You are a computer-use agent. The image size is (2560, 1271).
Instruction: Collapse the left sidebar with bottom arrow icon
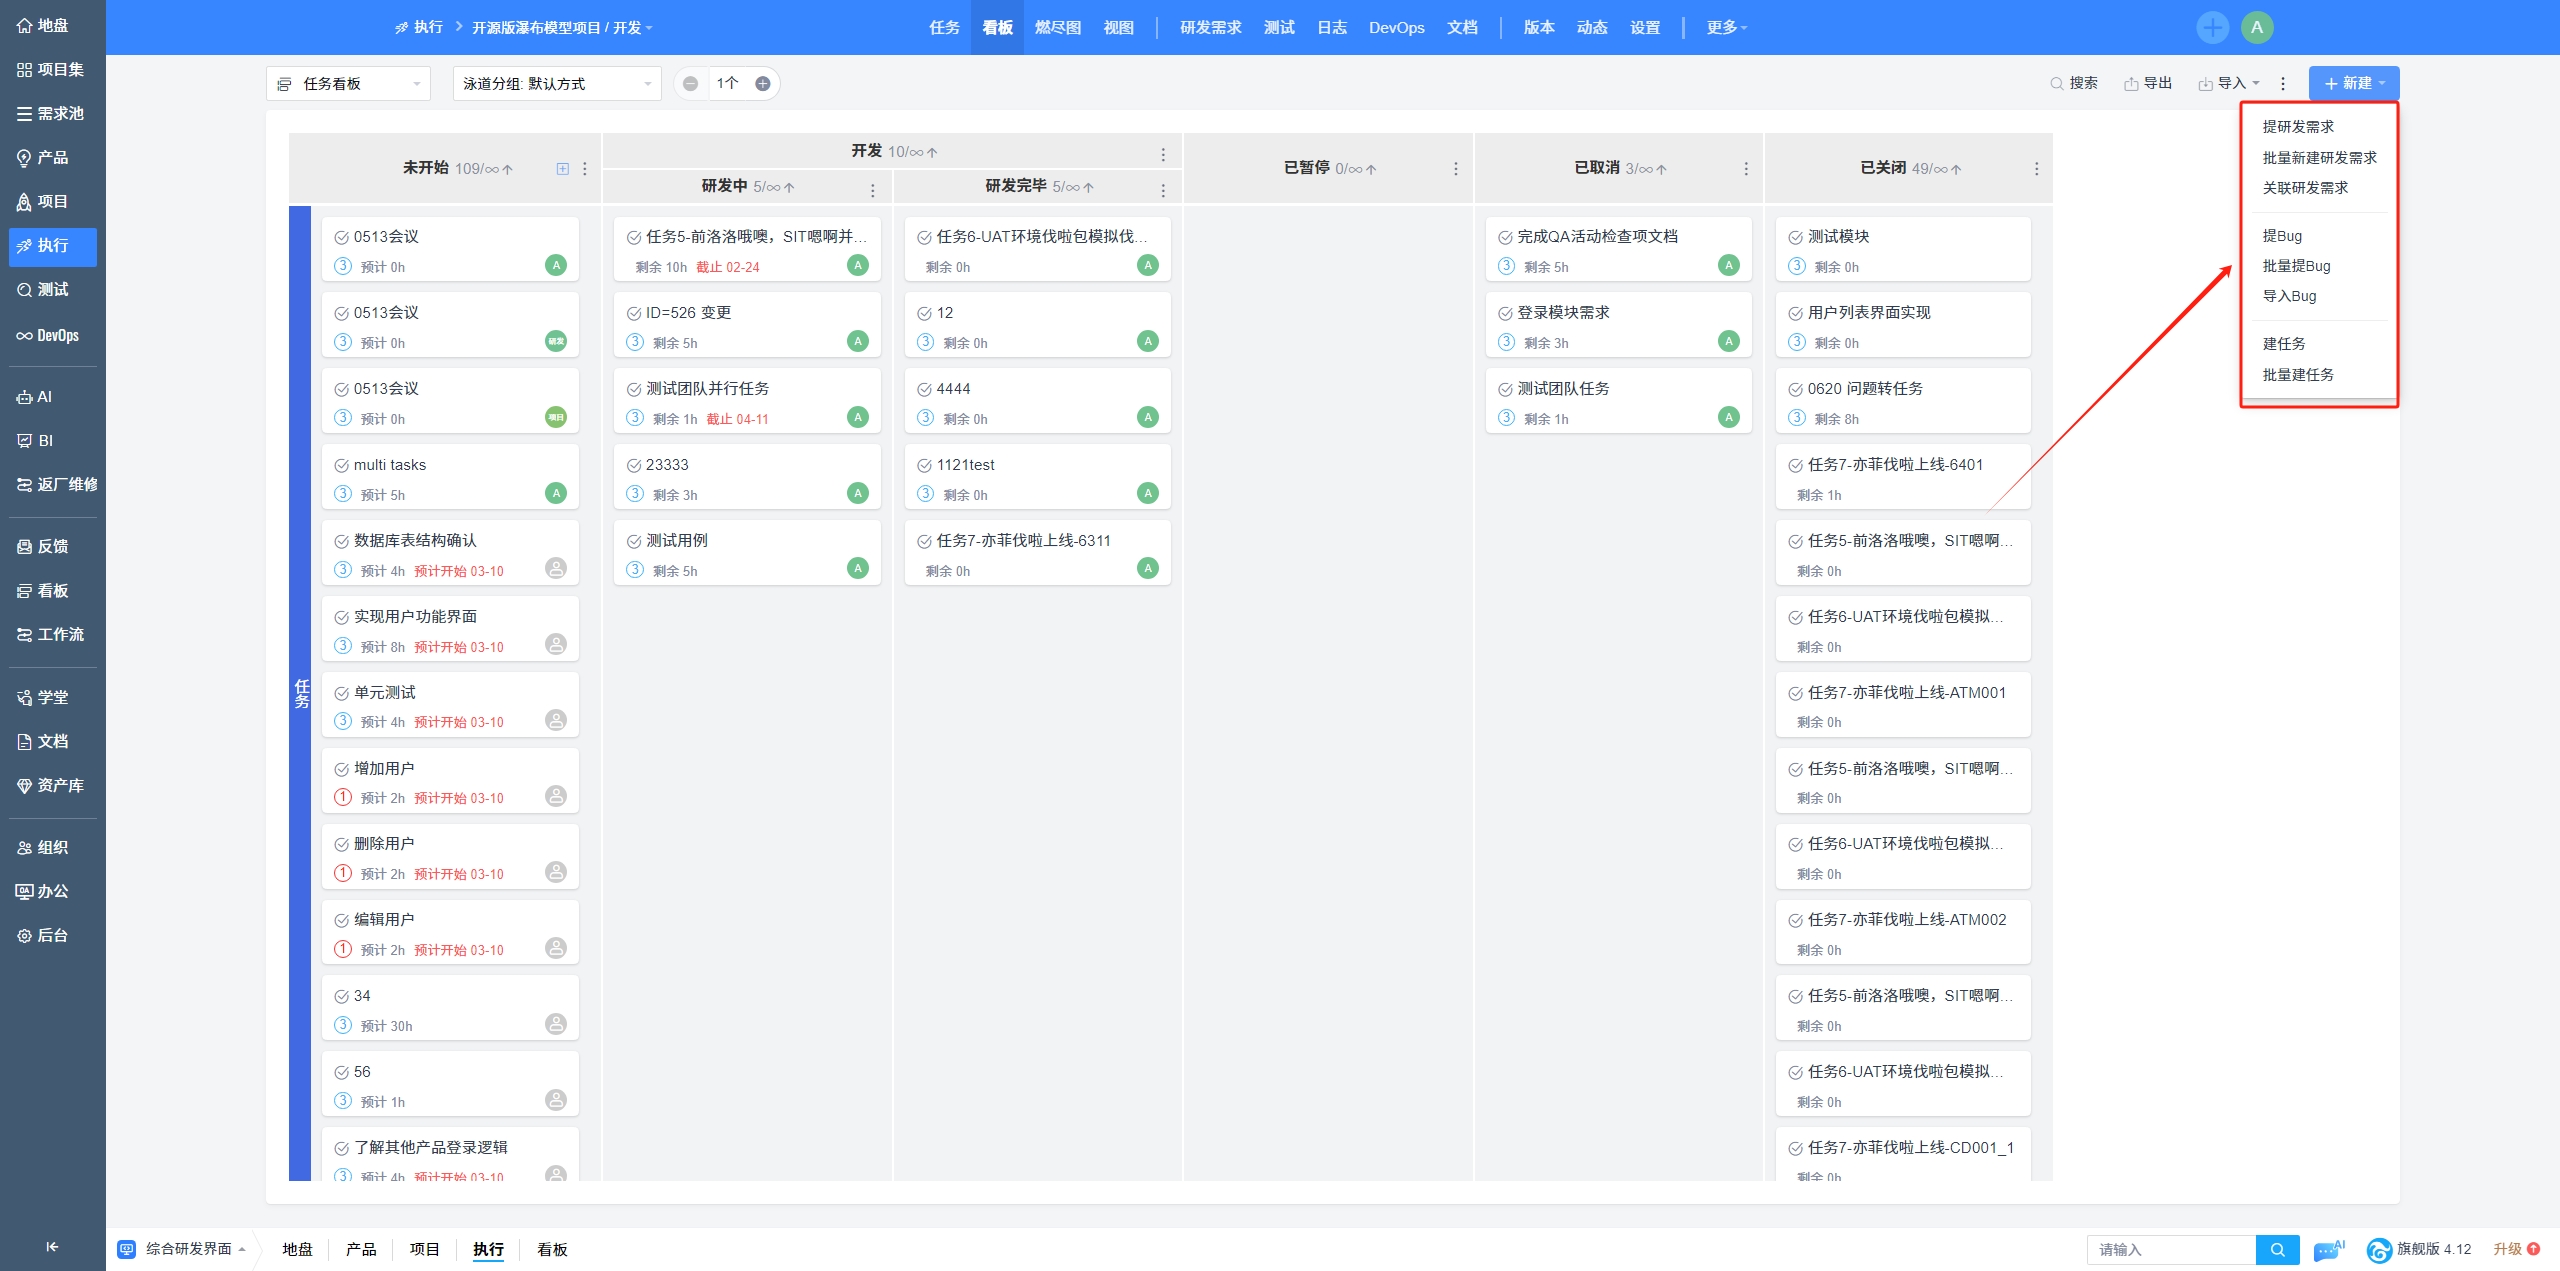click(52, 1246)
